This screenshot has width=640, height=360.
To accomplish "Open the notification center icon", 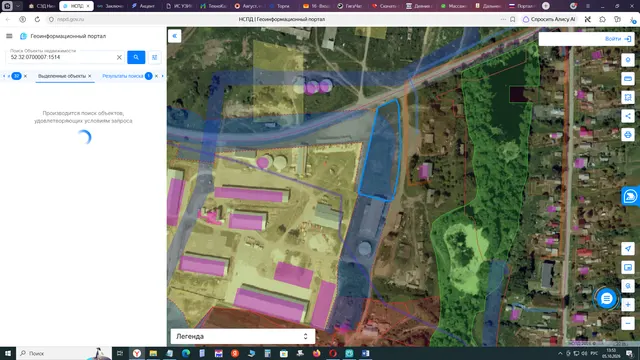I will click(630, 353).
